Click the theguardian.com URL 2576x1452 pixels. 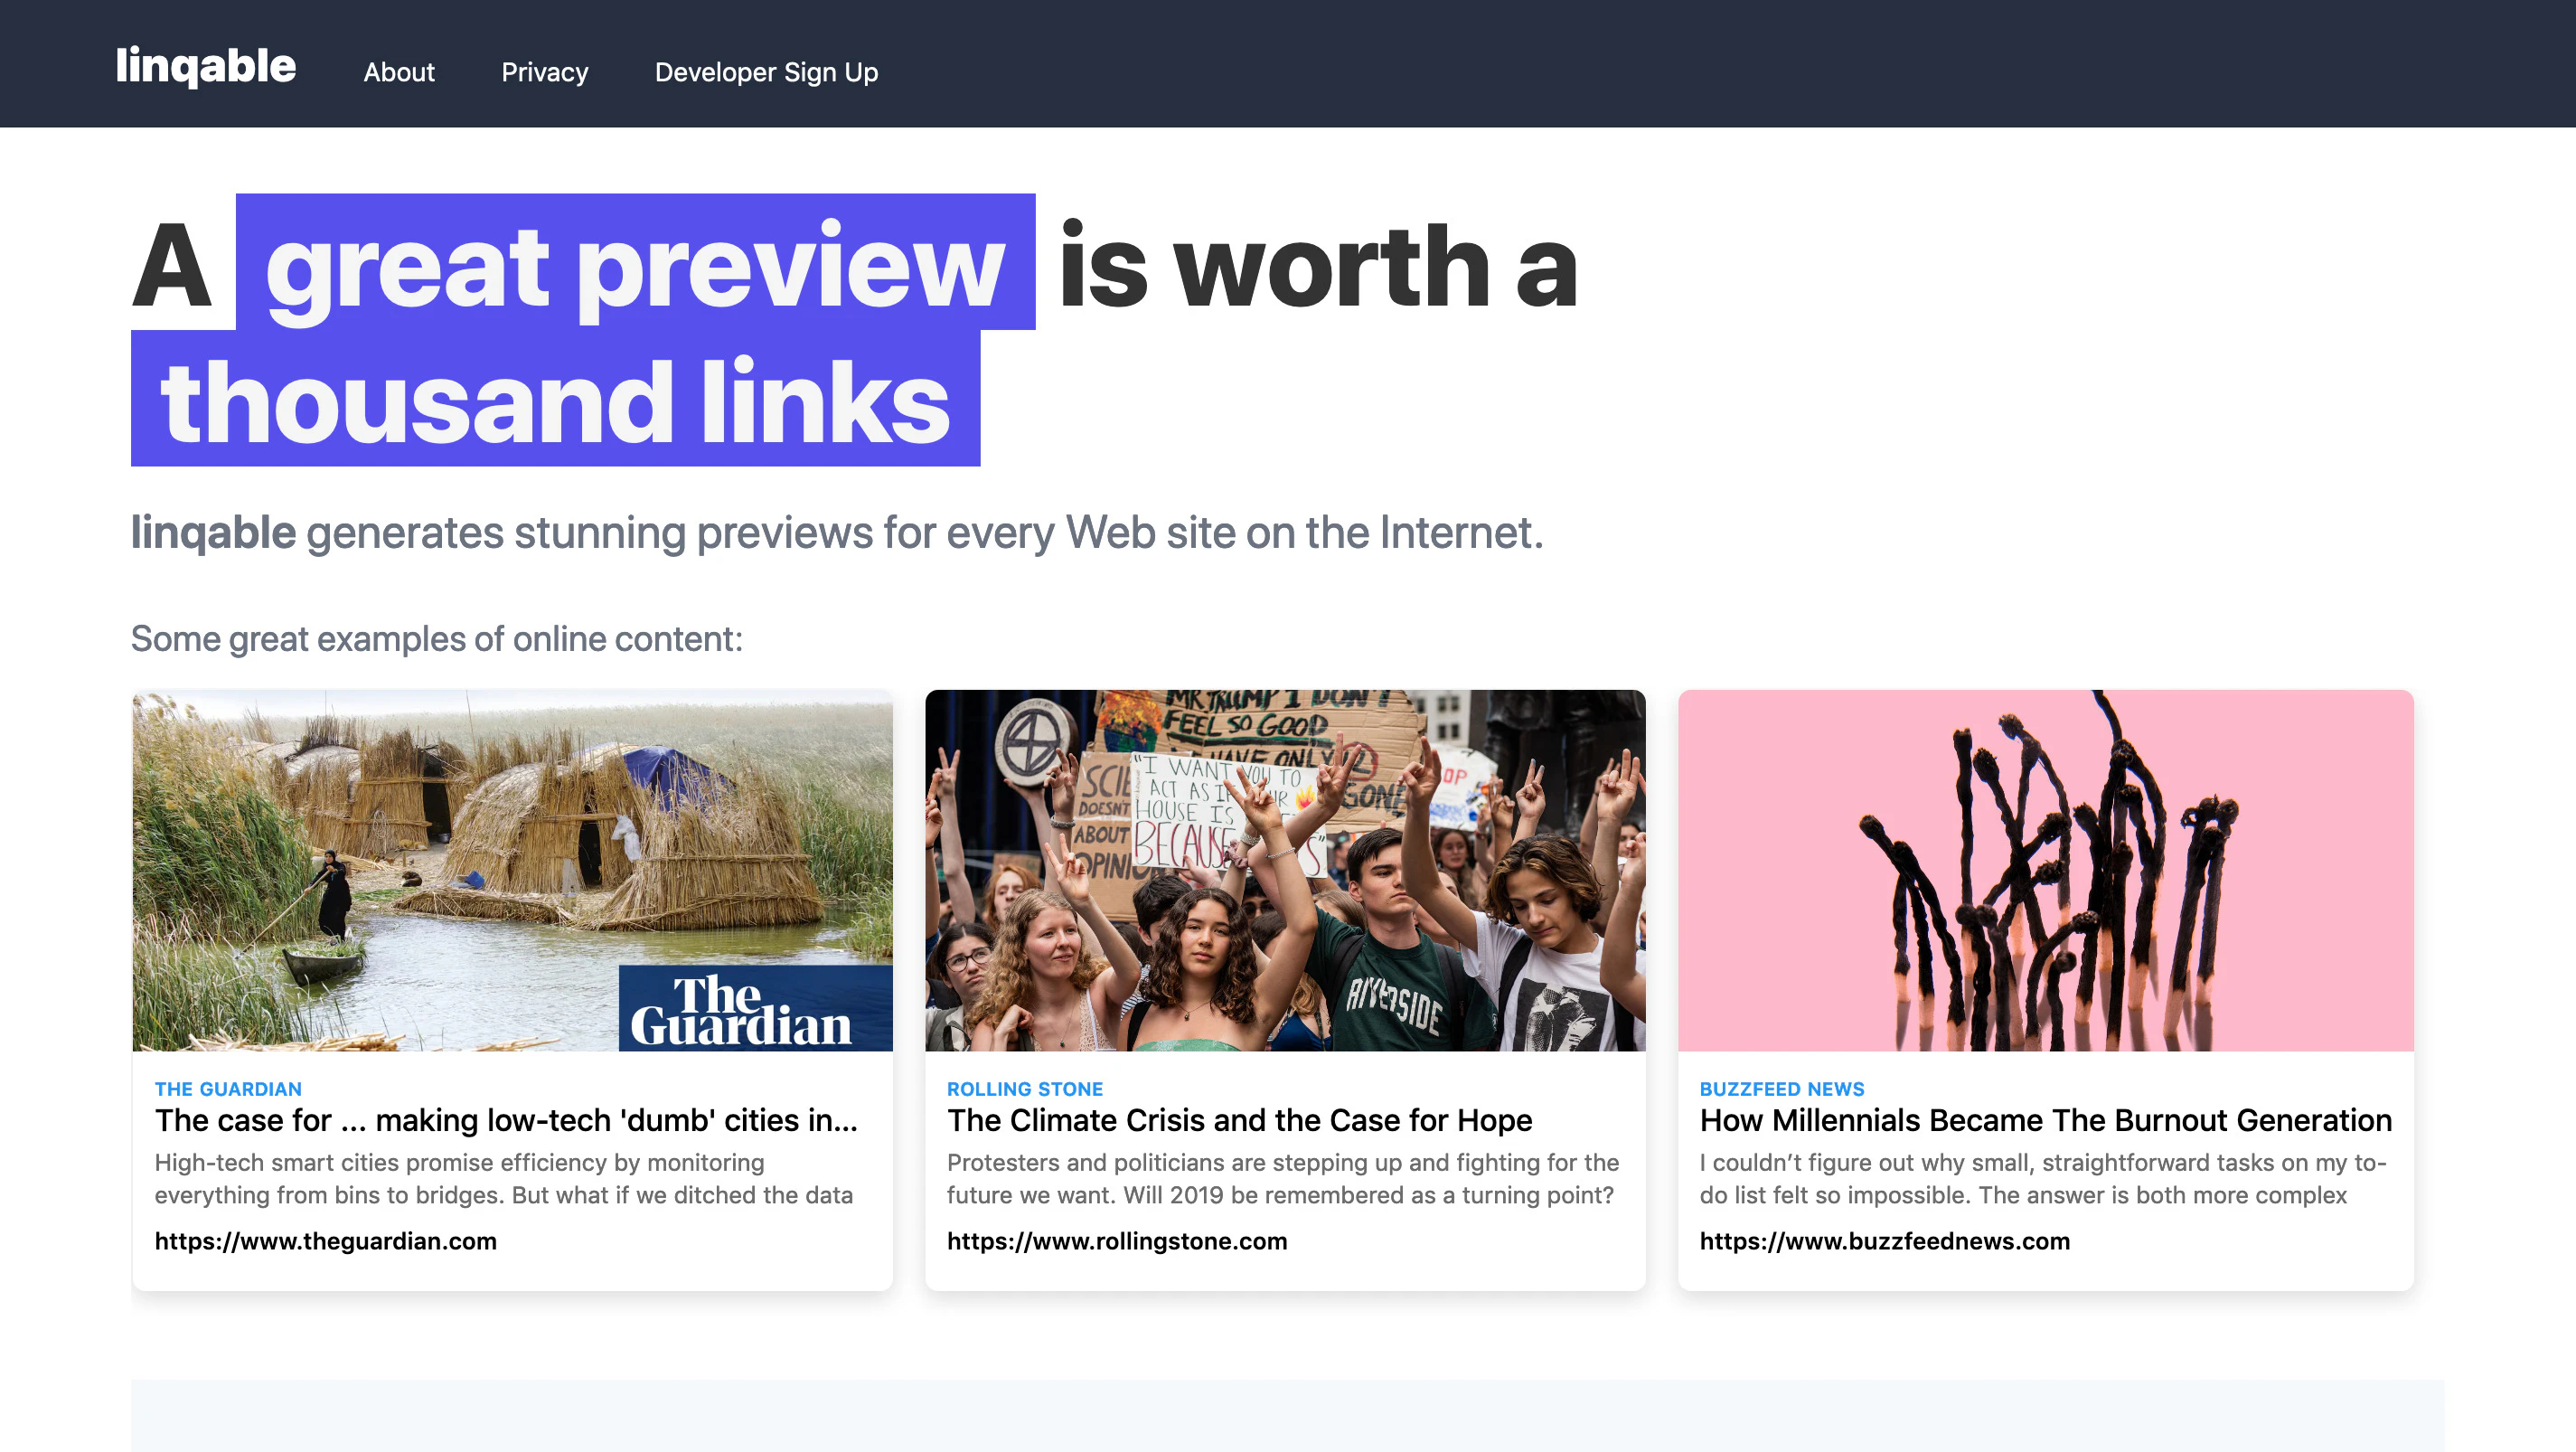[325, 1241]
